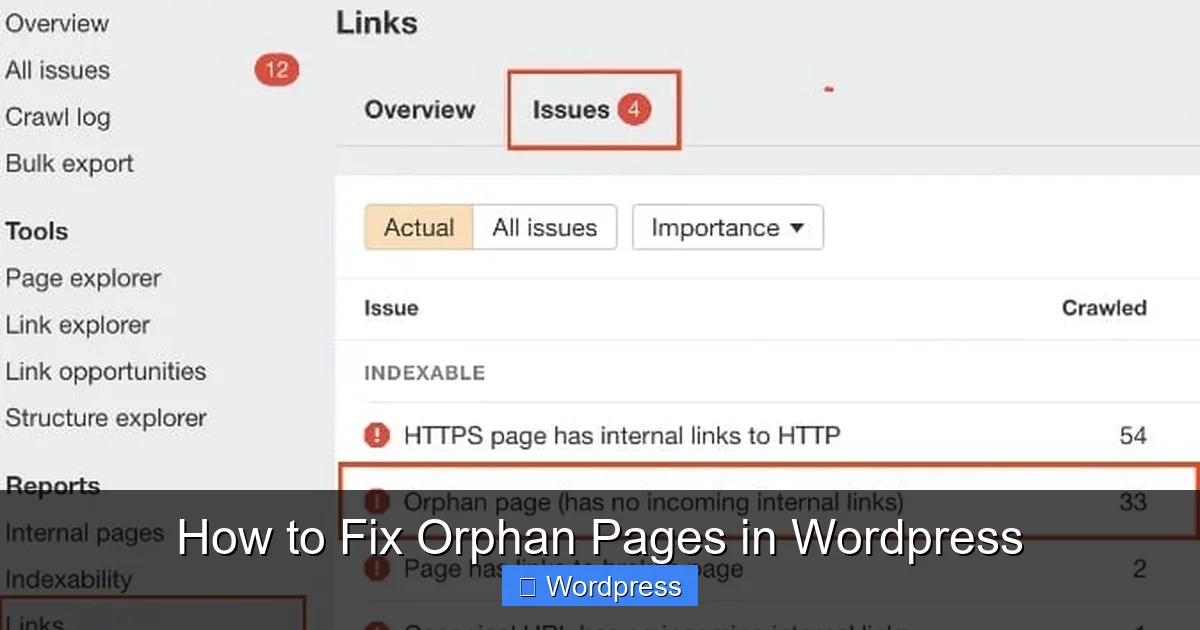Open the Importance dropdown
The image size is (1200, 630).
(727, 227)
